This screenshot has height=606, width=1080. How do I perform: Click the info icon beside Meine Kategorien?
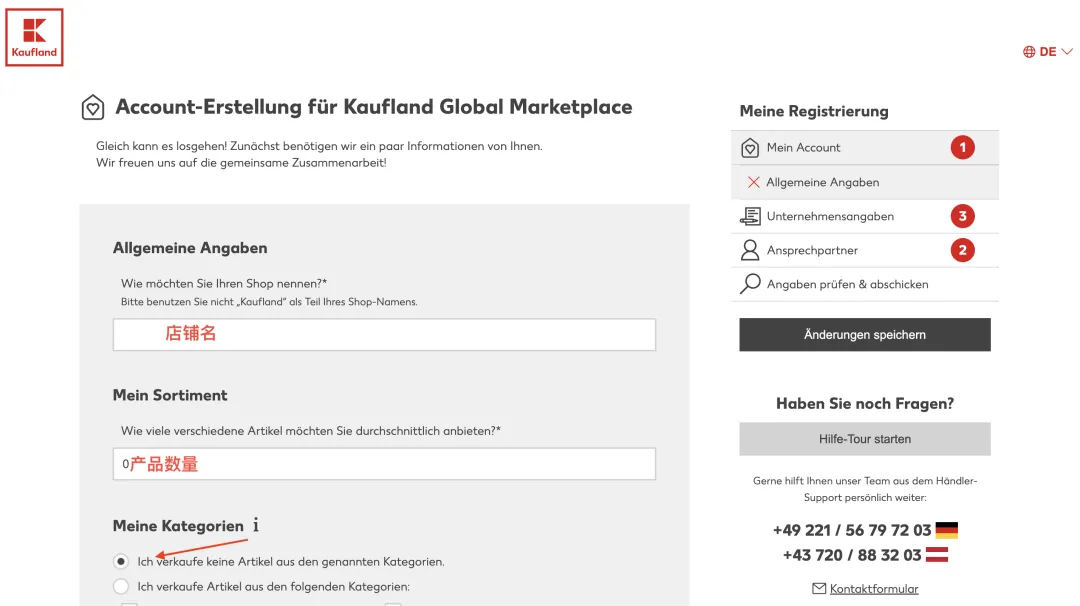click(x=256, y=525)
